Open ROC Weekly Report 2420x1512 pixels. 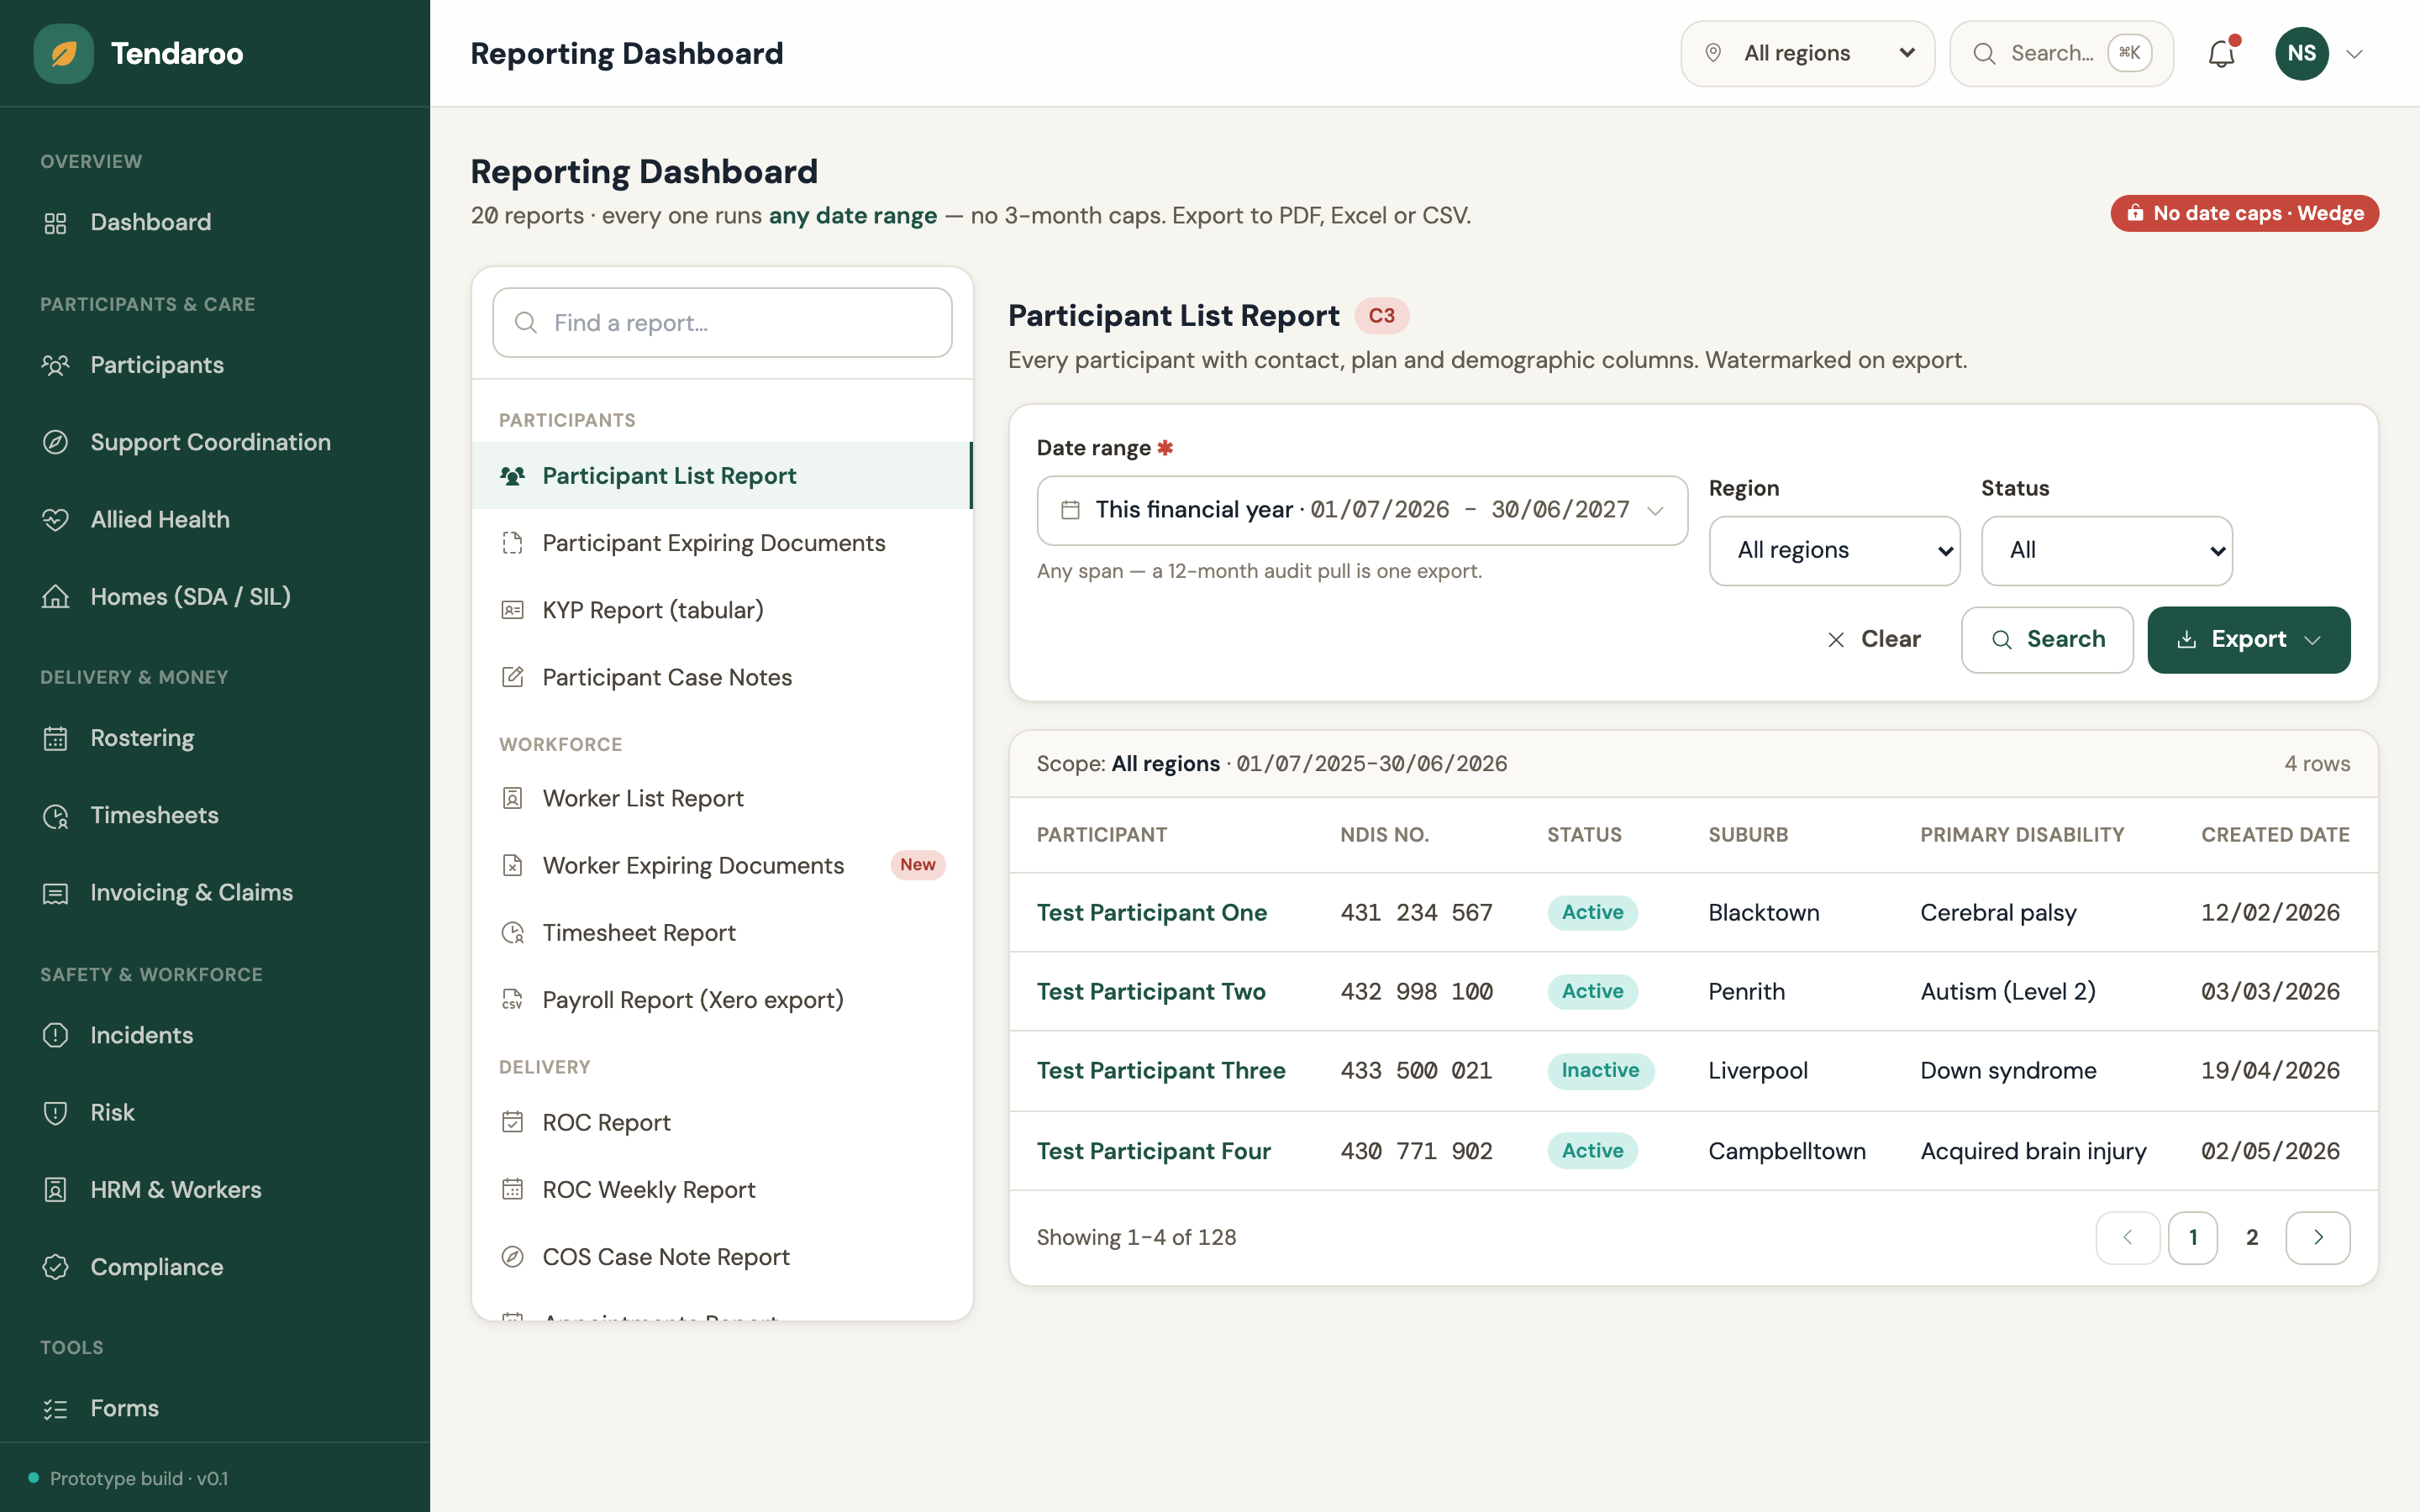click(x=722, y=1189)
